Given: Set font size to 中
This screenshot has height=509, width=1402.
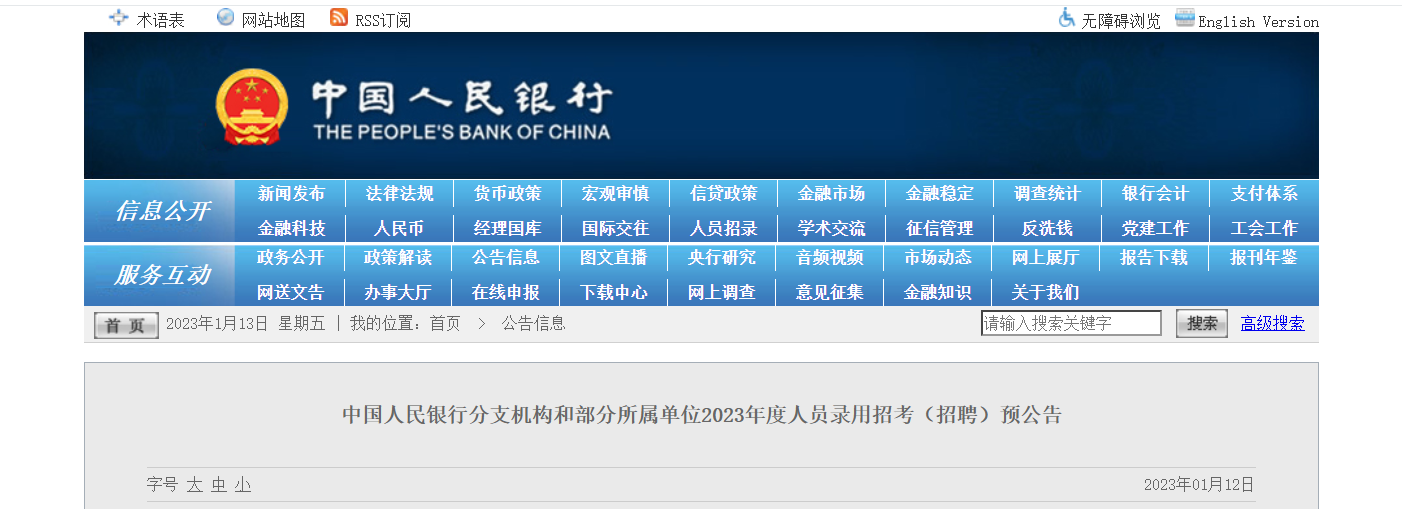Looking at the screenshot, I should click(x=219, y=485).
